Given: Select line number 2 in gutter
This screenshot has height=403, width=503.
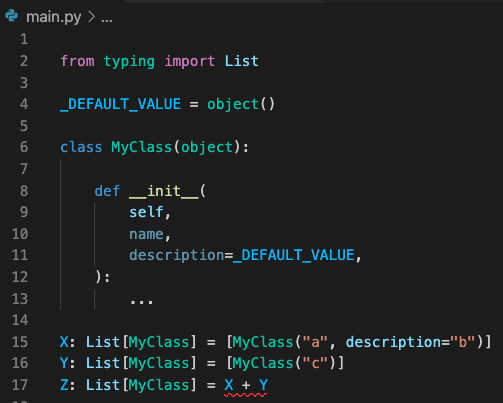Looking at the screenshot, I should click(24, 61).
